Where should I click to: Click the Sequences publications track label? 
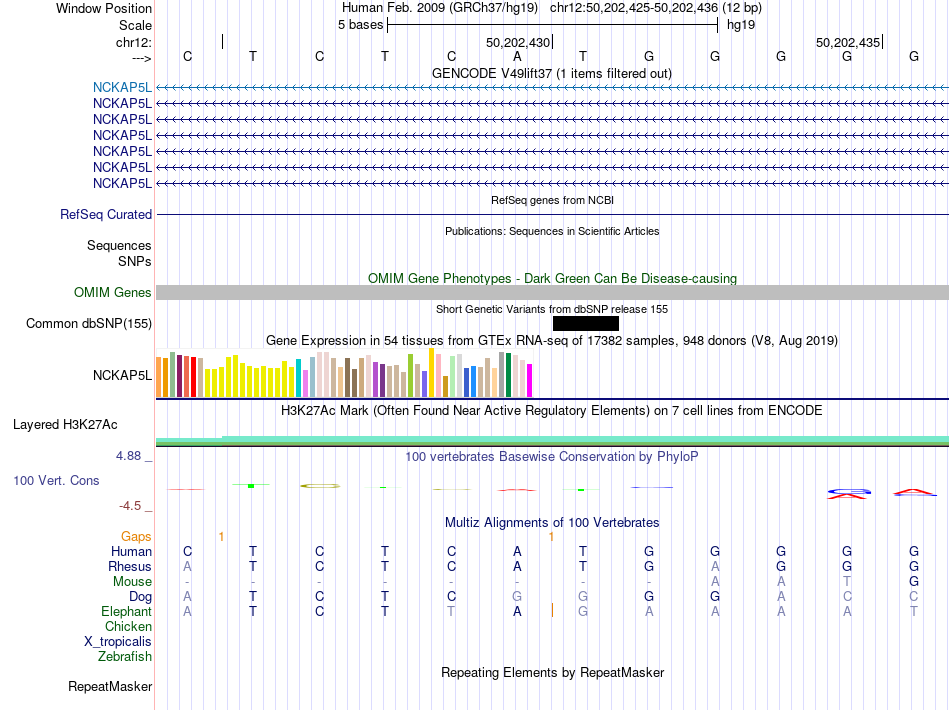119,245
